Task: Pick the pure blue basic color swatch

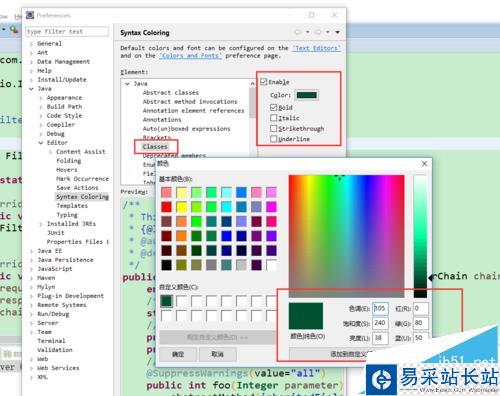Action: [226, 236]
